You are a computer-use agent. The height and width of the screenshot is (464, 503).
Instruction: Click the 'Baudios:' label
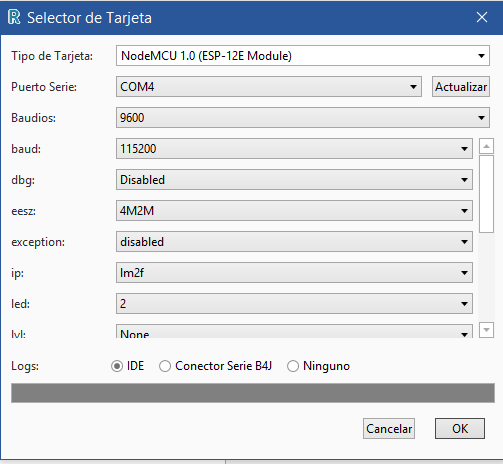[x=33, y=118]
